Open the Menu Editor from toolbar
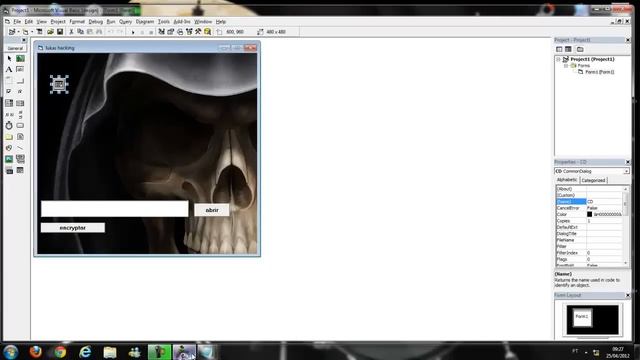The height and width of the screenshot is (360, 640). tap(40, 32)
